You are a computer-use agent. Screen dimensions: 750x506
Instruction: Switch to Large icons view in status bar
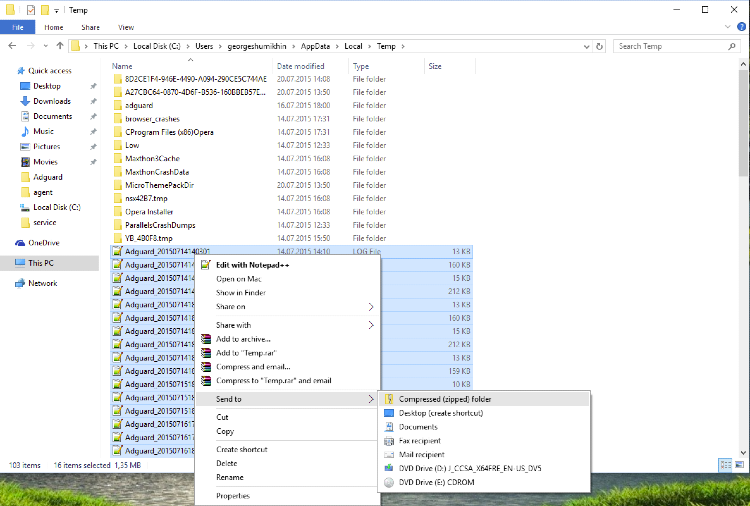[x=739, y=465]
